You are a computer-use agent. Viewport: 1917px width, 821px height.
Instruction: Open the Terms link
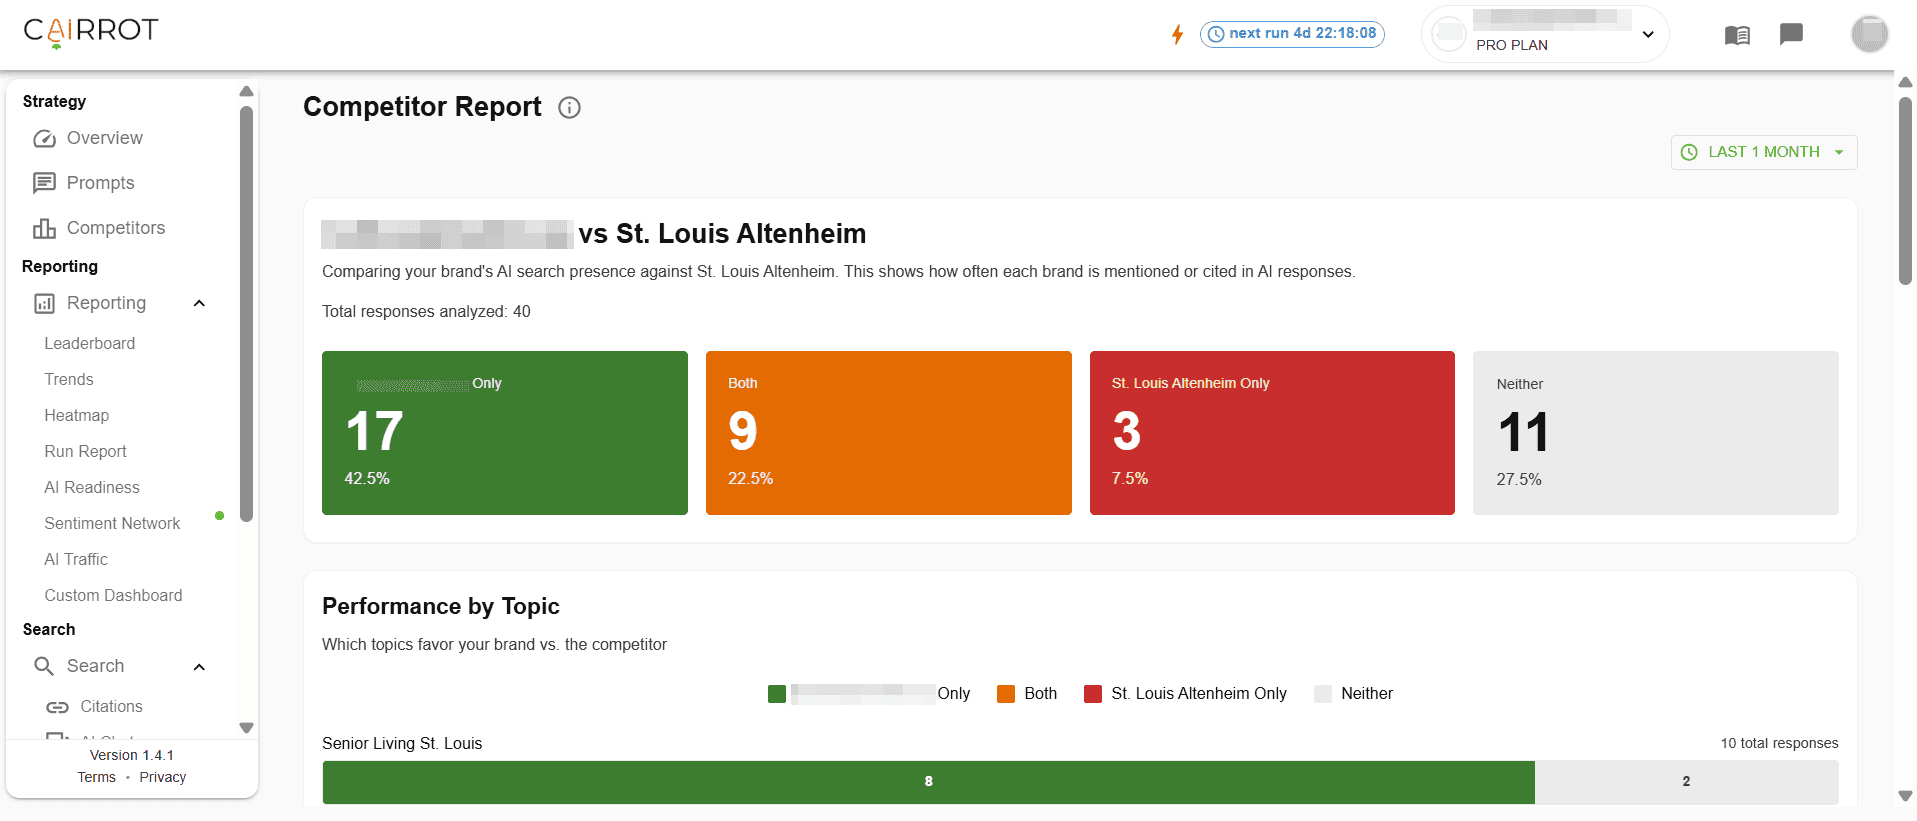tap(97, 777)
